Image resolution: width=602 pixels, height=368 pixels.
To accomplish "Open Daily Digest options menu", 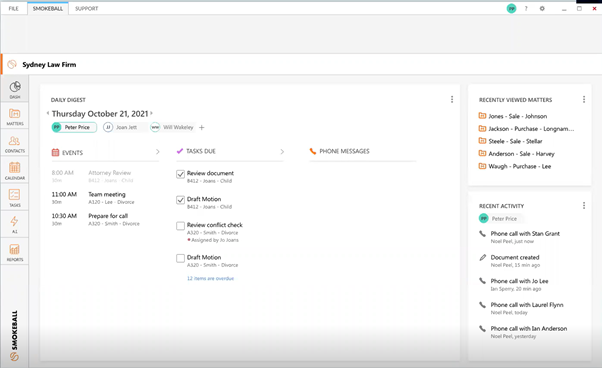I will (452, 99).
